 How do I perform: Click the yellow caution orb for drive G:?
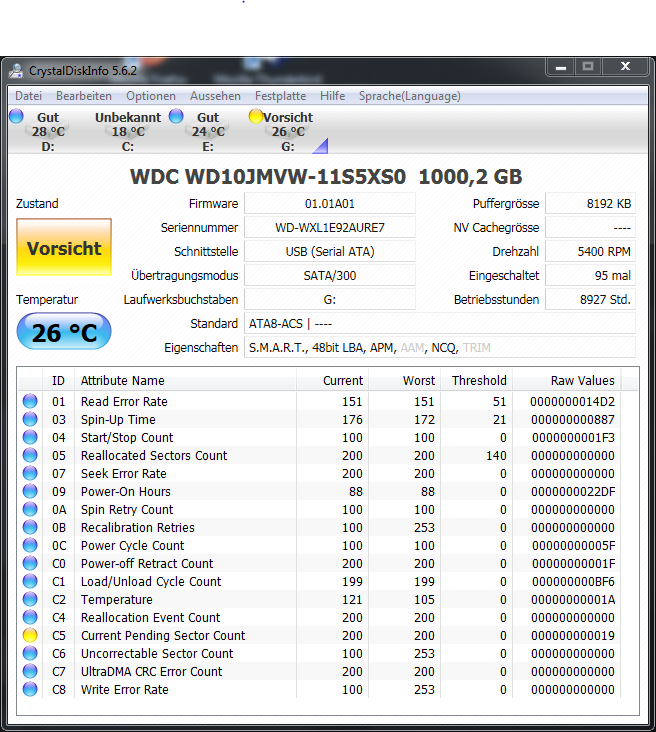(256, 116)
